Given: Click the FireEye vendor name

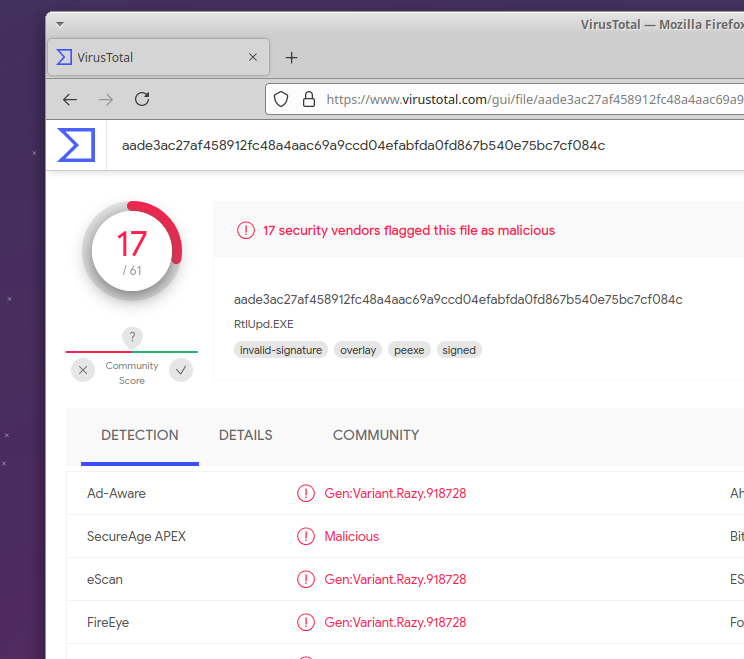Looking at the screenshot, I should (x=108, y=622).
